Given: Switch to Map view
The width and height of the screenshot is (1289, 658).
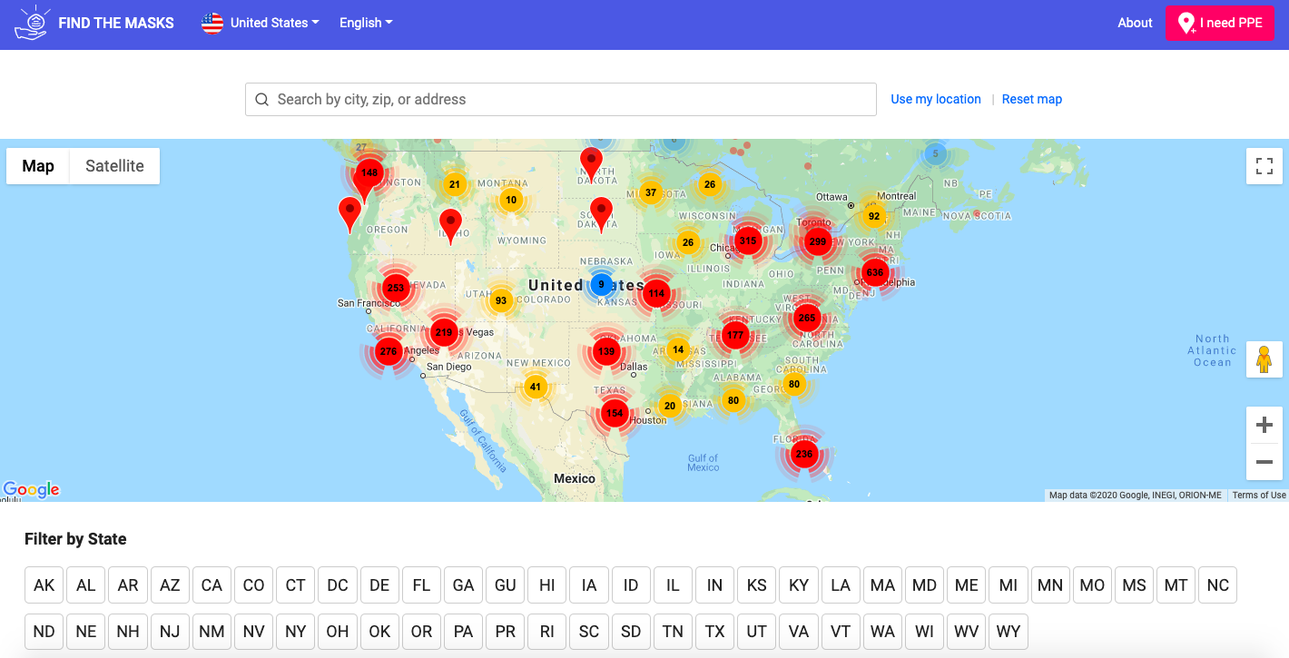Looking at the screenshot, I should (x=38, y=166).
